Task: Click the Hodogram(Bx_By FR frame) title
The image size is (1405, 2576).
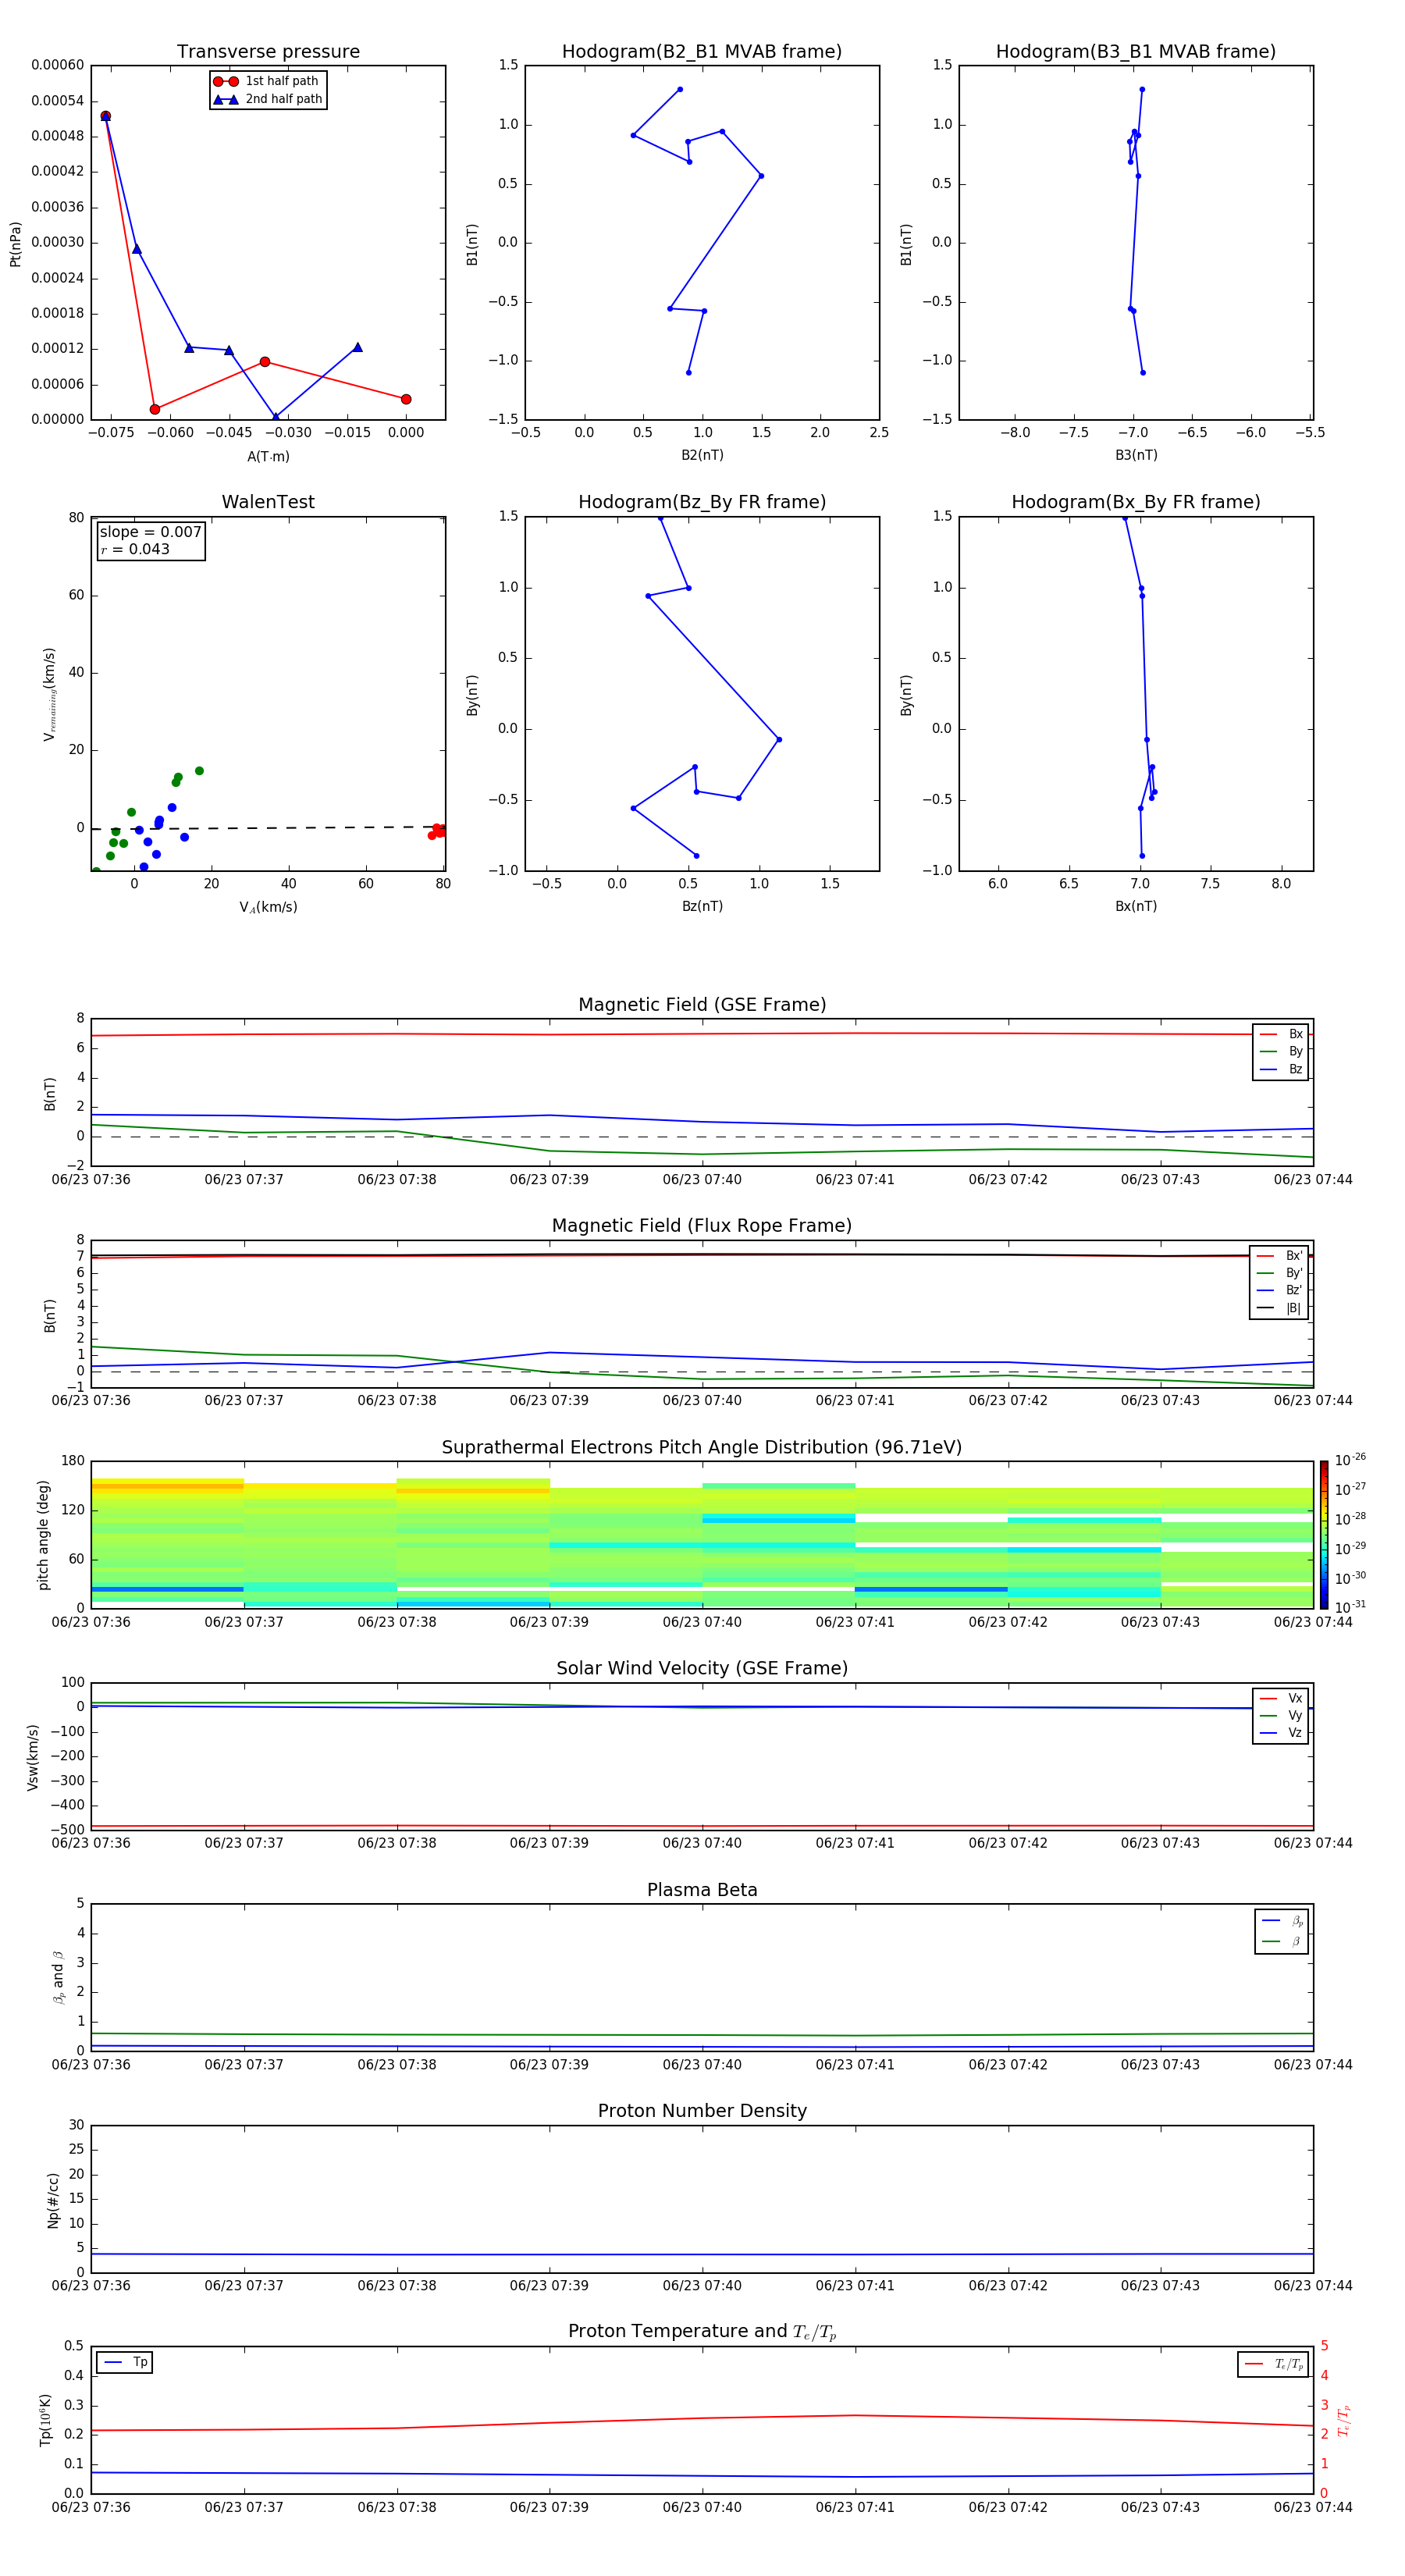Action: [x=1136, y=502]
